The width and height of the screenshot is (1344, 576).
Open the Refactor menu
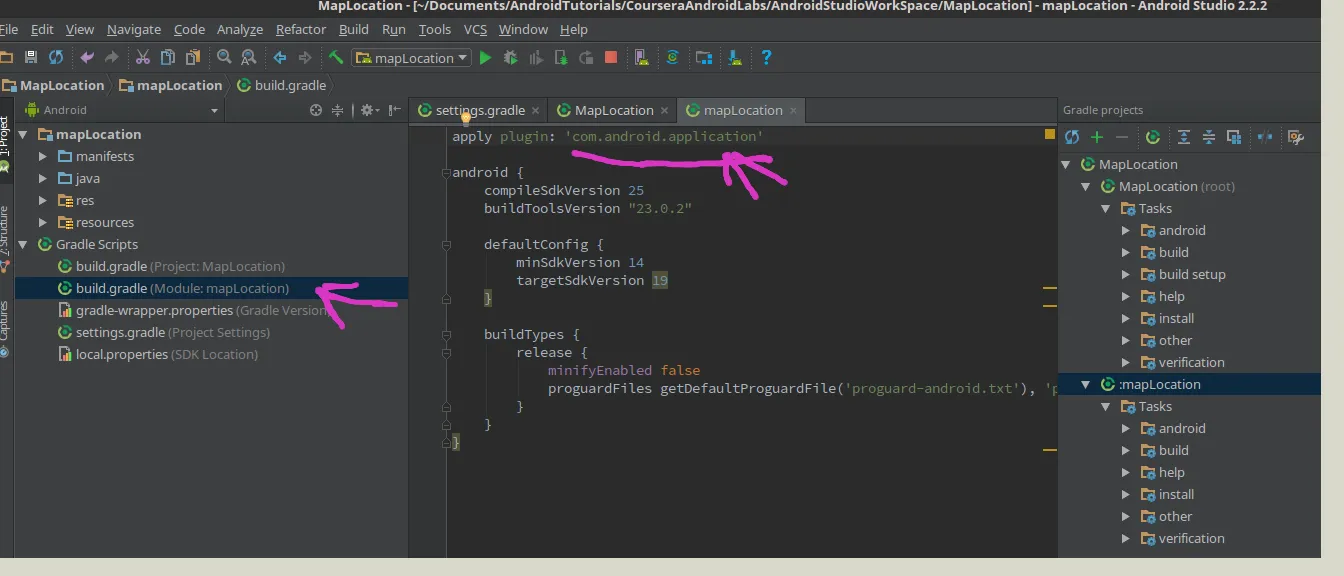(x=301, y=29)
